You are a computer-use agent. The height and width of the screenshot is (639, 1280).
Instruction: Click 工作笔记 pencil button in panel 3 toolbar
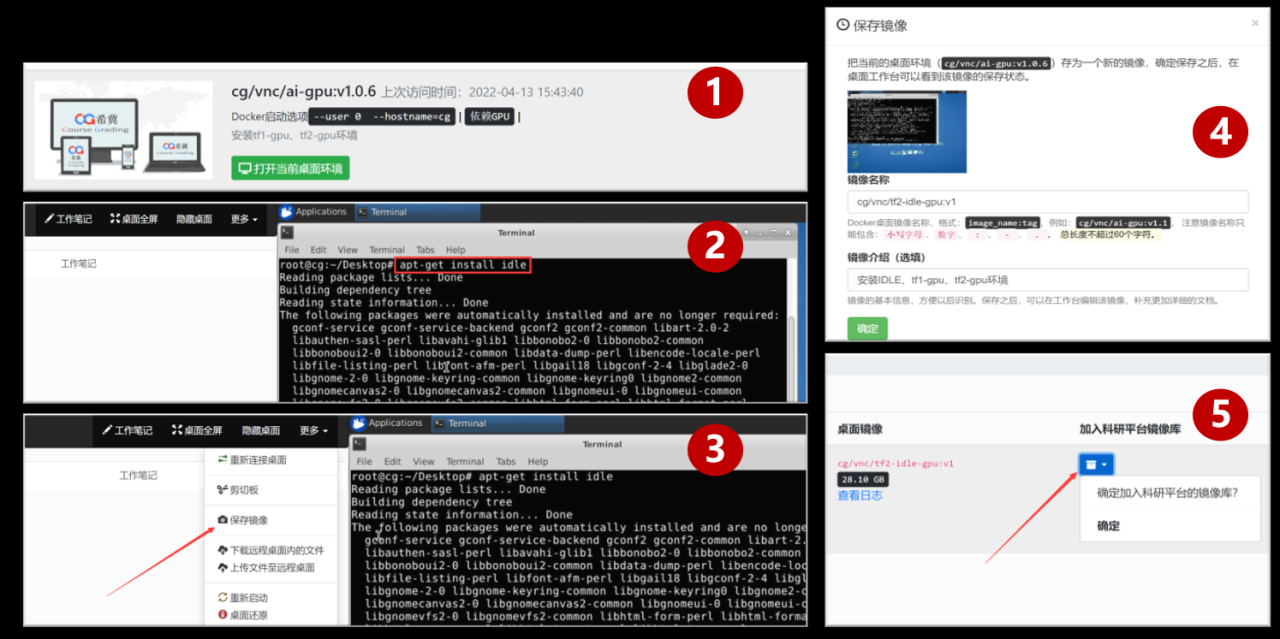[x=127, y=430]
